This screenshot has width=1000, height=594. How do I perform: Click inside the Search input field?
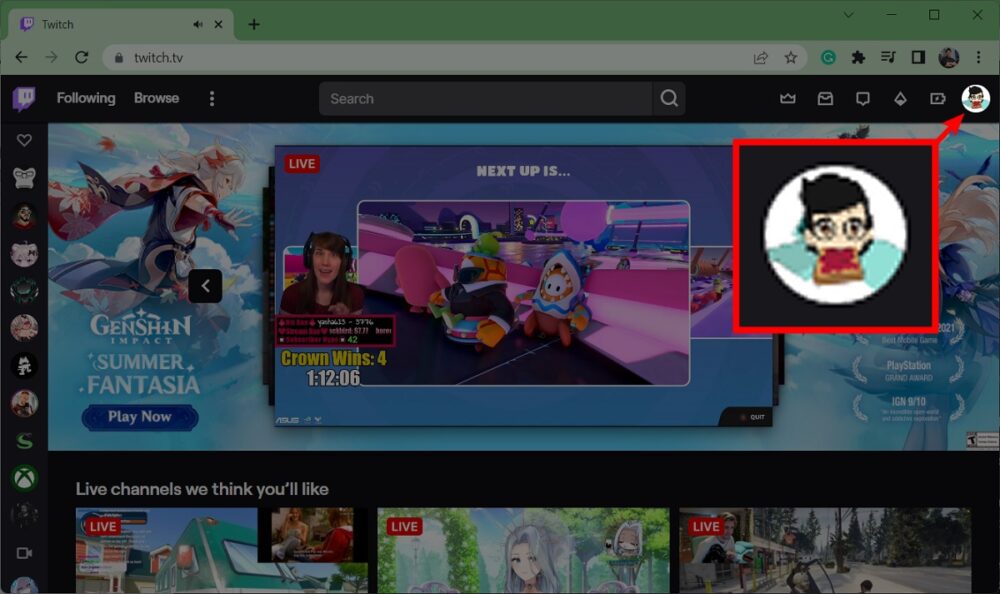480,98
